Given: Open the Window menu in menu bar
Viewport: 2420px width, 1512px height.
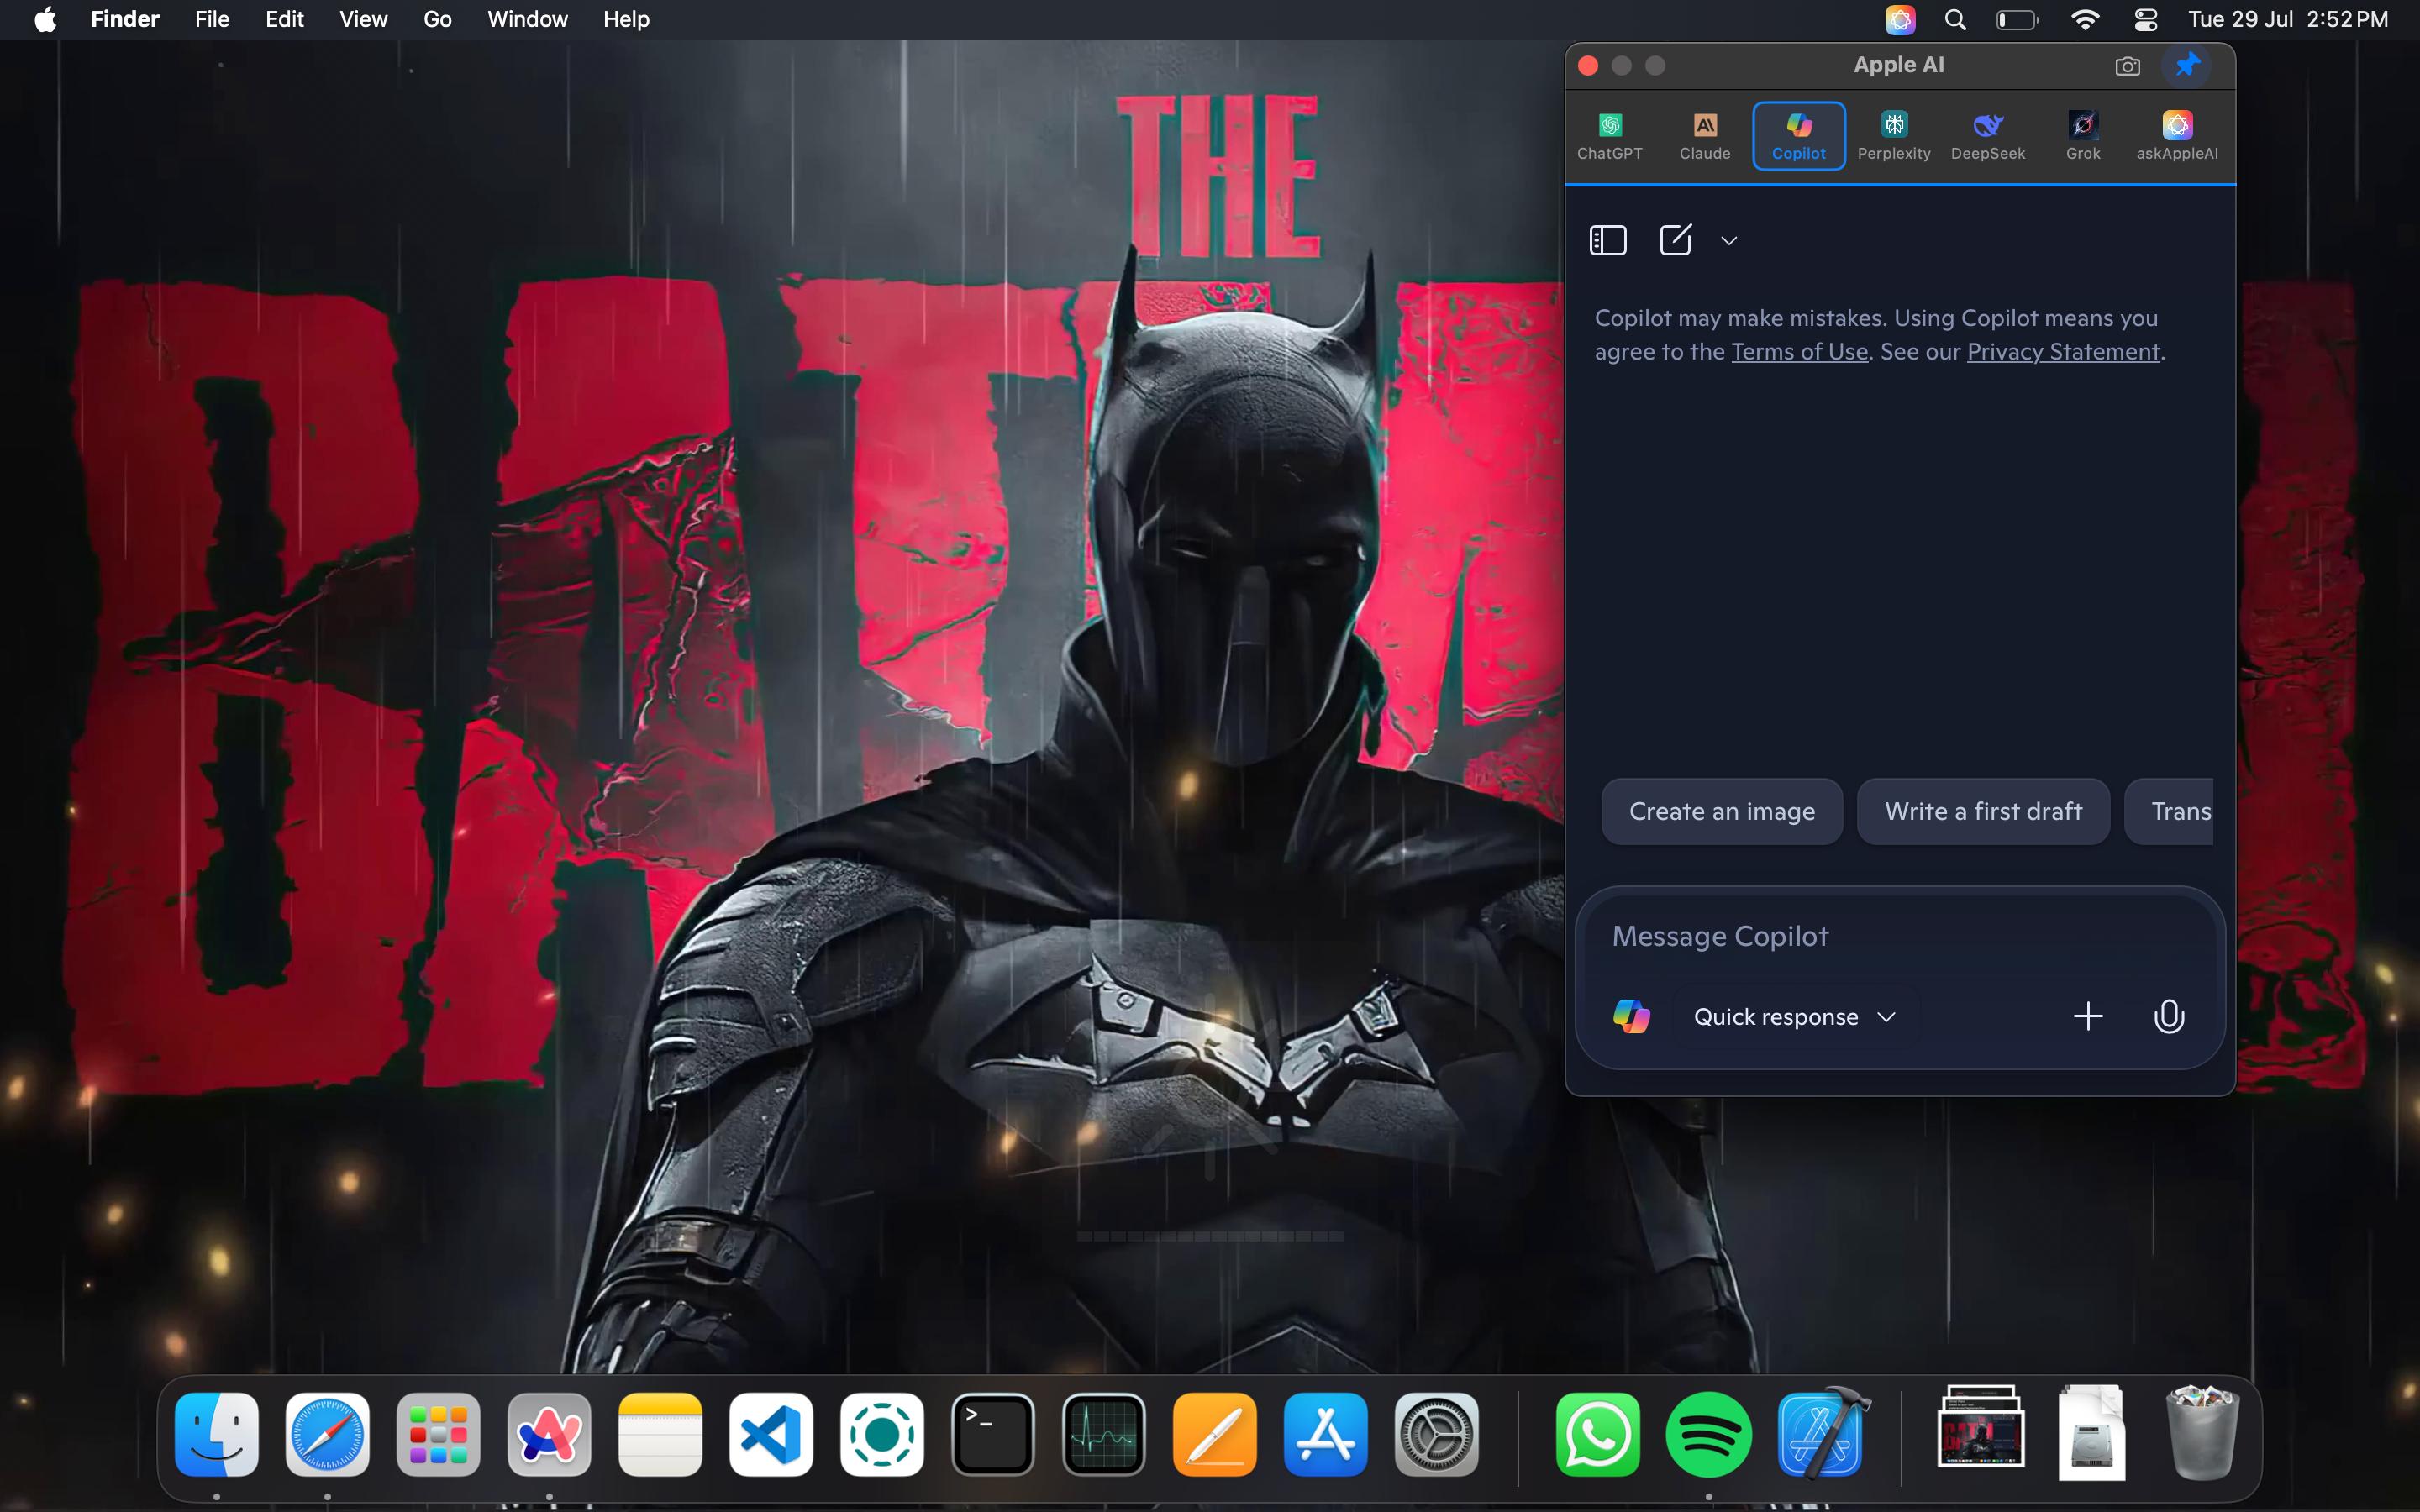Looking at the screenshot, I should click(527, 19).
